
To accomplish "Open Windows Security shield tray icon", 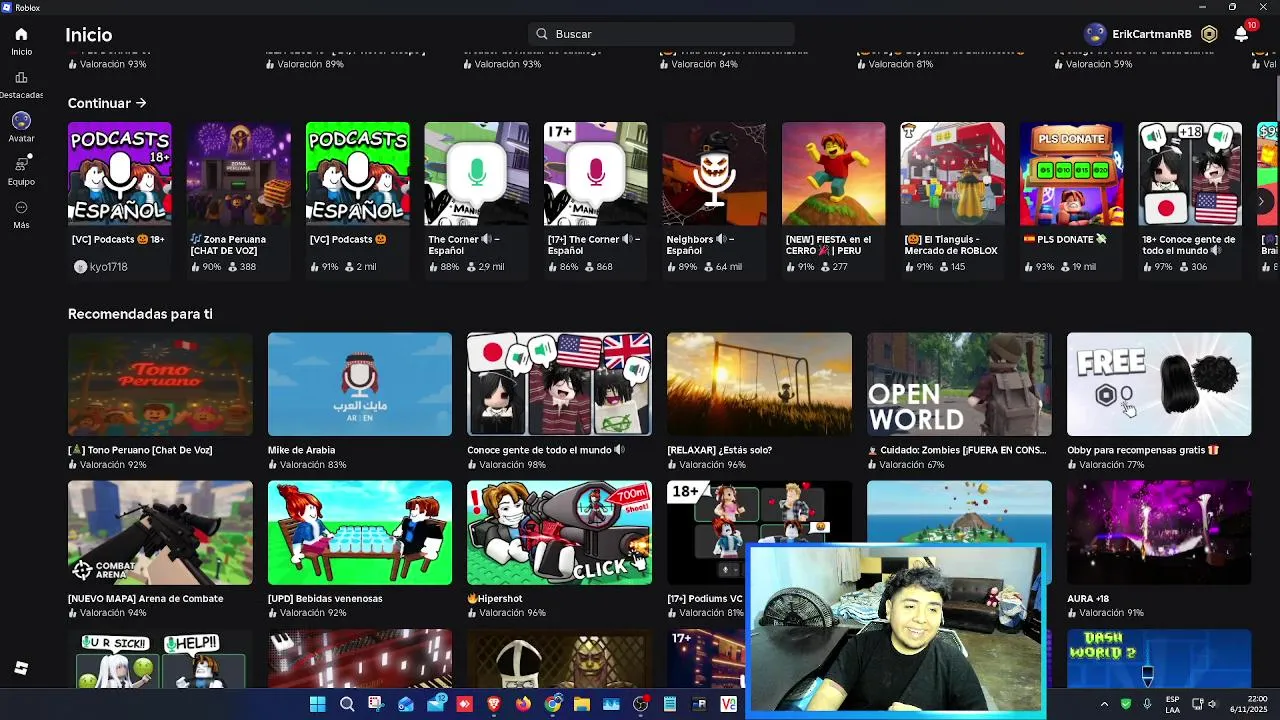I will click(1126, 704).
